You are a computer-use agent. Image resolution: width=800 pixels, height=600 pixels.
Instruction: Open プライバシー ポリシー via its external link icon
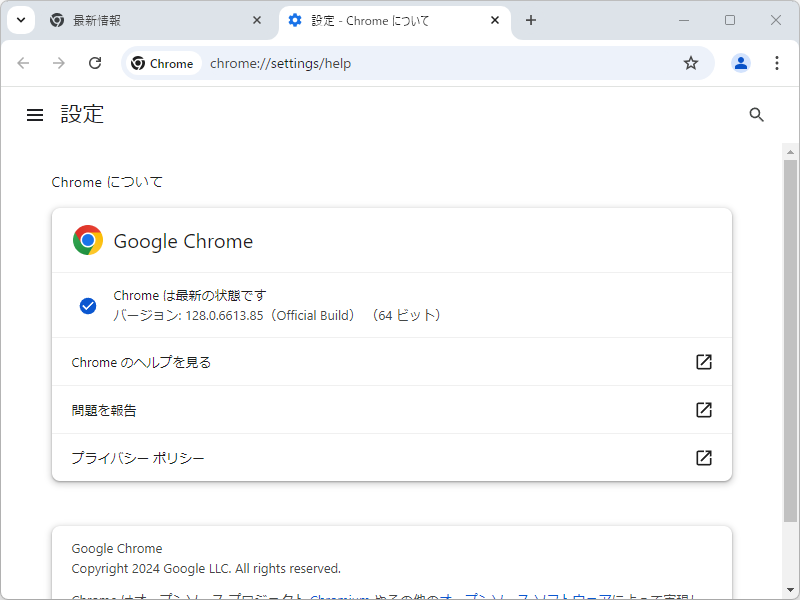(703, 457)
